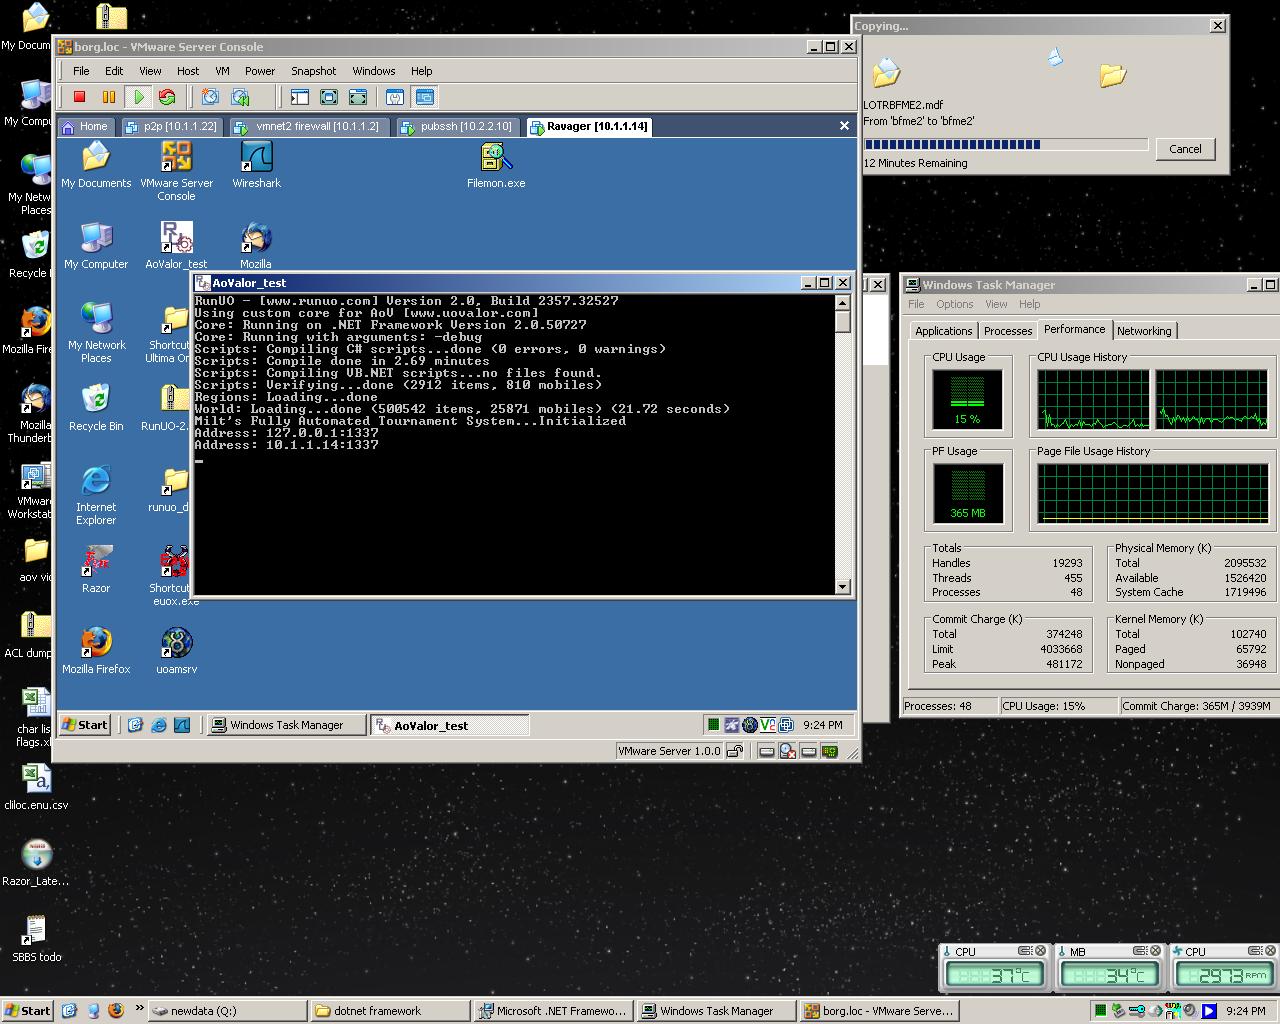Click the Full Screen toolbar icon
The width and height of the screenshot is (1280, 1024).
point(358,97)
